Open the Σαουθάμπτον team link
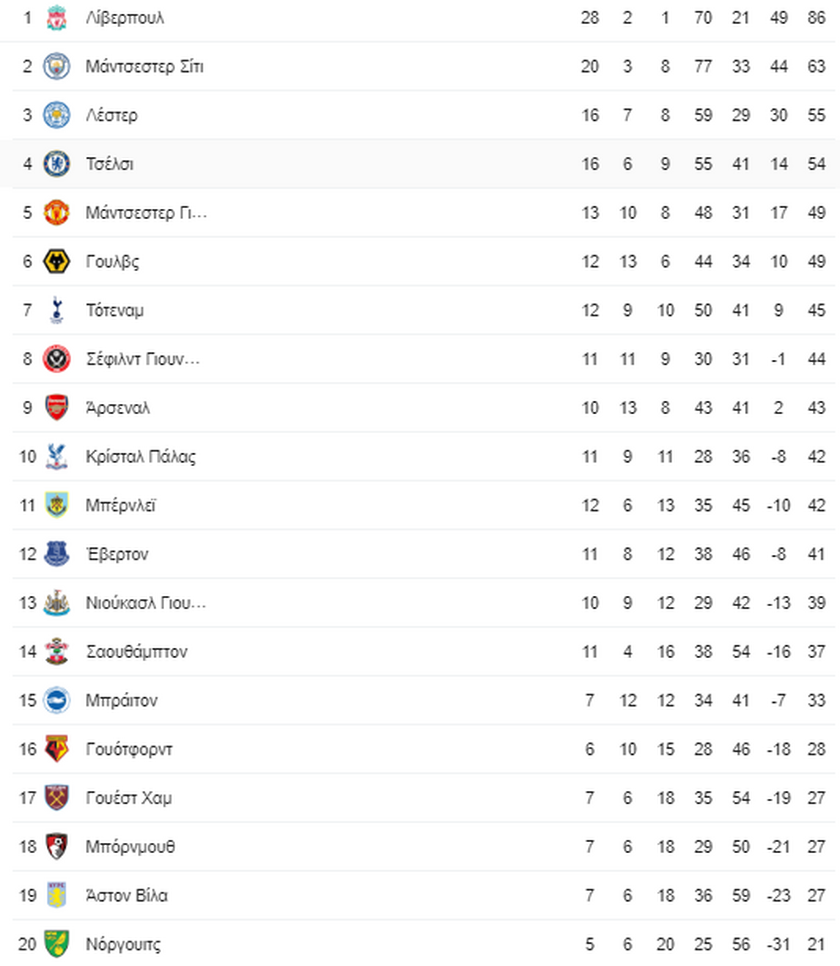Viewport: 840px width, 966px height. [x=136, y=652]
